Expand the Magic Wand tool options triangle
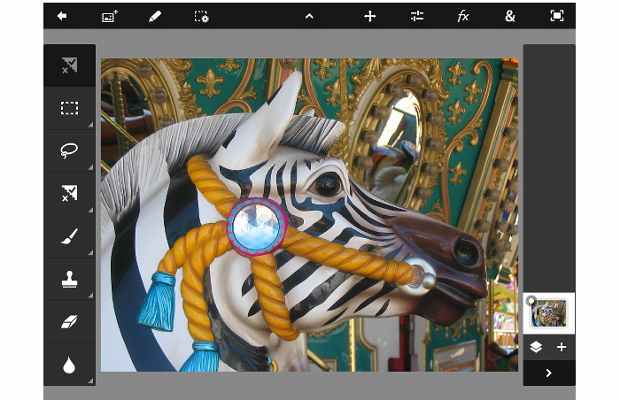The image size is (620, 400). point(91,210)
